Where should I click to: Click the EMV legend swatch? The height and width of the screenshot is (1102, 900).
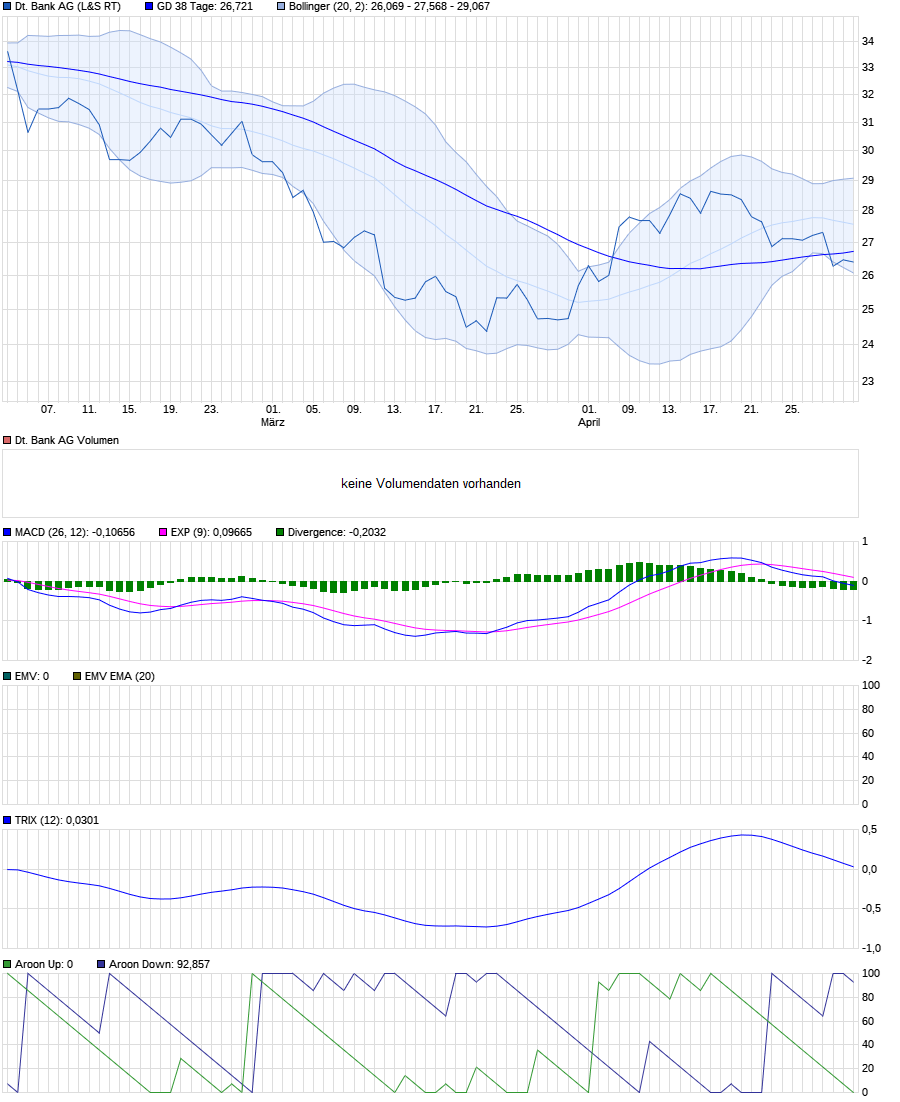coord(8,676)
